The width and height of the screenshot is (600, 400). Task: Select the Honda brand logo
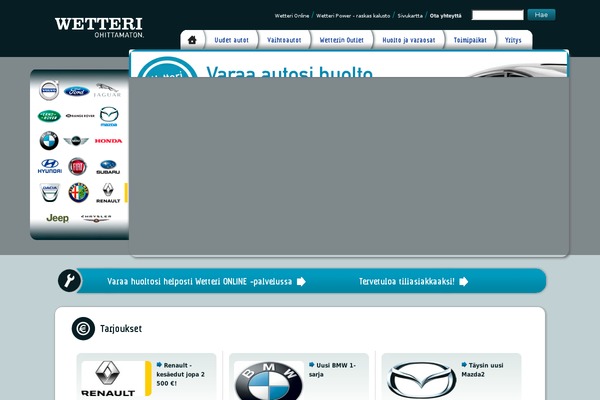pos(108,141)
